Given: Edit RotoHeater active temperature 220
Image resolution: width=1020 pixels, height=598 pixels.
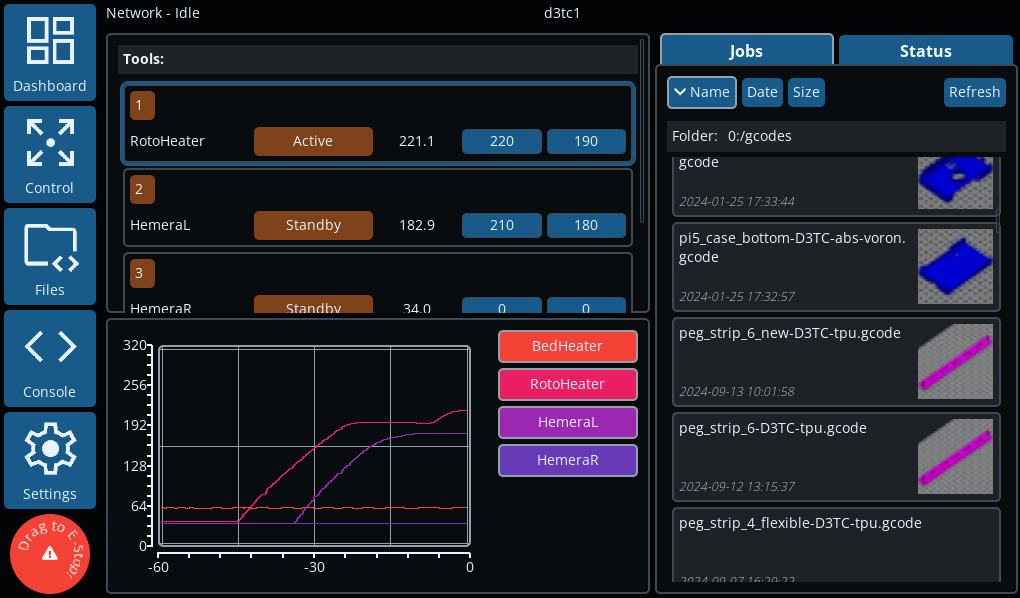Looking at the screenshot, I should 502,141.
